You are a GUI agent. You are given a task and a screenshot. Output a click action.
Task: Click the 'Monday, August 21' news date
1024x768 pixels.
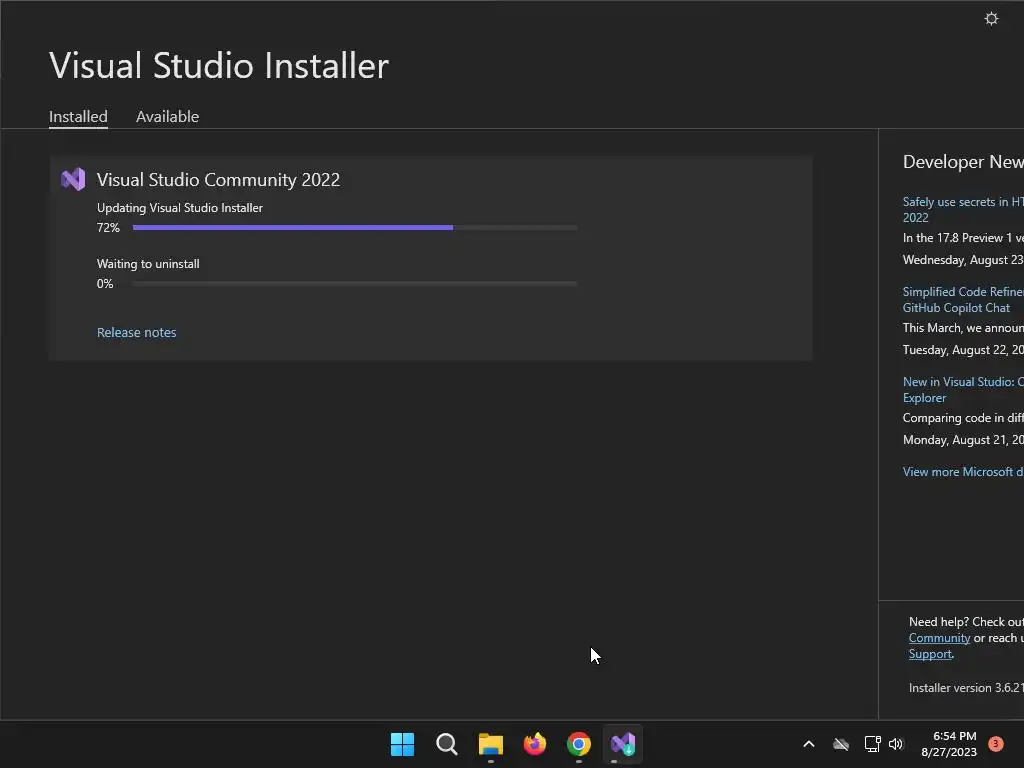(x=963, y=440)
